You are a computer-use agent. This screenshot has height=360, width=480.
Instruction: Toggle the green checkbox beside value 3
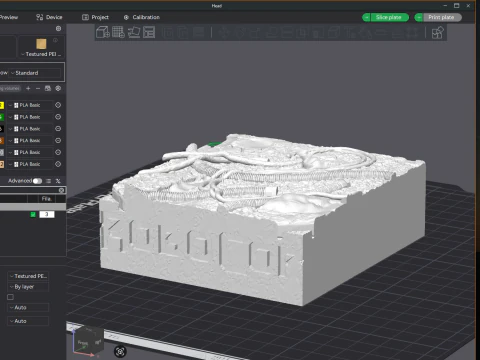[33, 214]
